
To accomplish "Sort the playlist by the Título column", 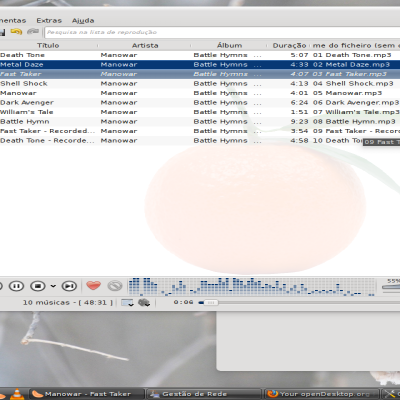I will 48,45.
